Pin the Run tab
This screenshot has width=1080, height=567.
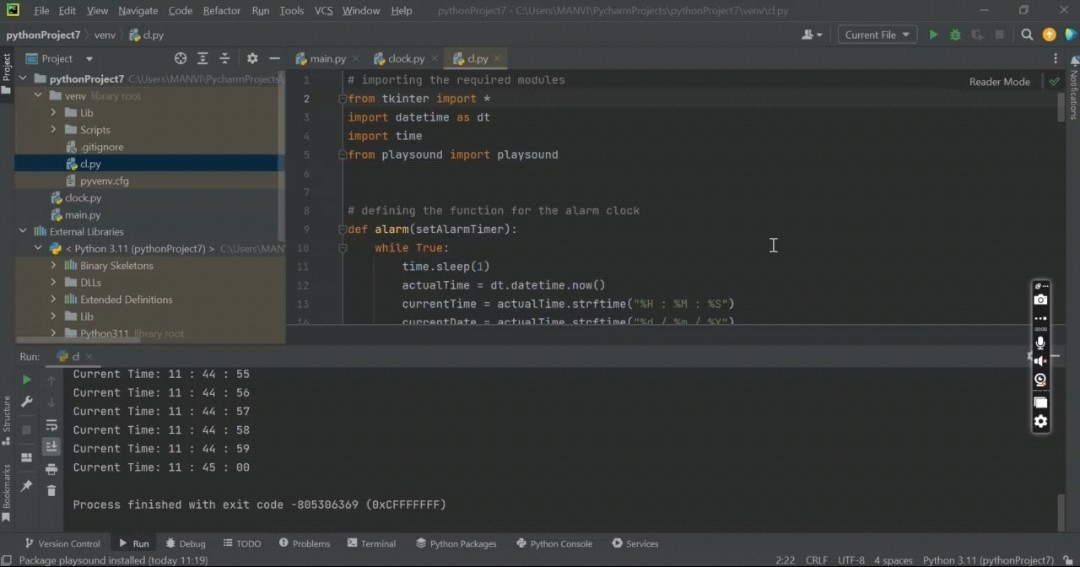[27, 486]
